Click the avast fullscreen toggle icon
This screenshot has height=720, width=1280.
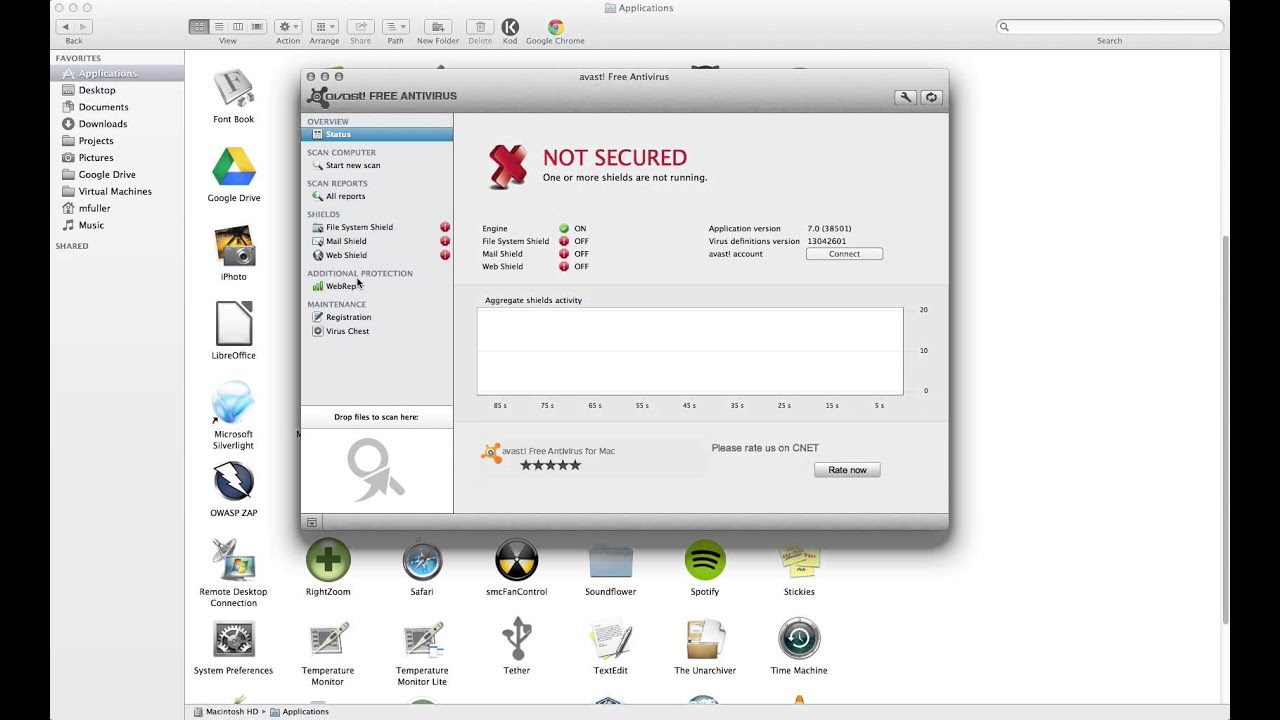pyautogui.click(x=931, y=97)
